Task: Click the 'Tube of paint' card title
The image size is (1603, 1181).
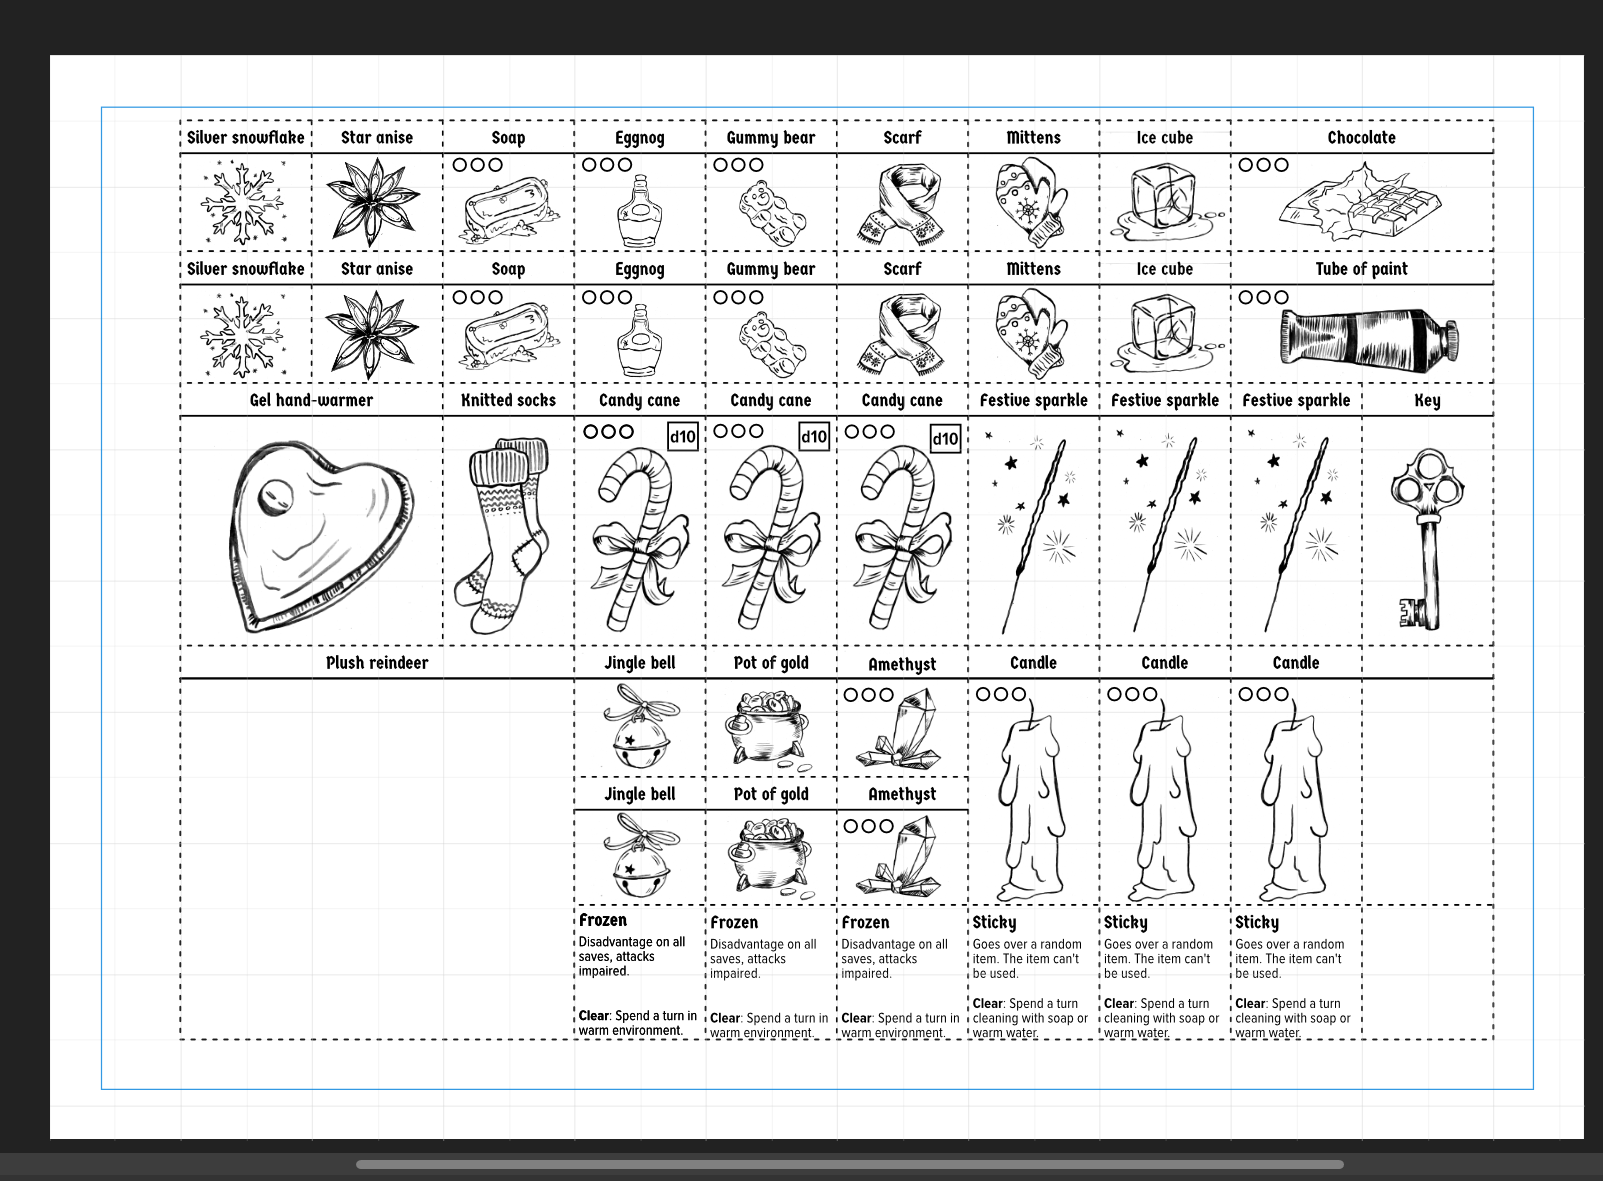Action: (1361, 269)
